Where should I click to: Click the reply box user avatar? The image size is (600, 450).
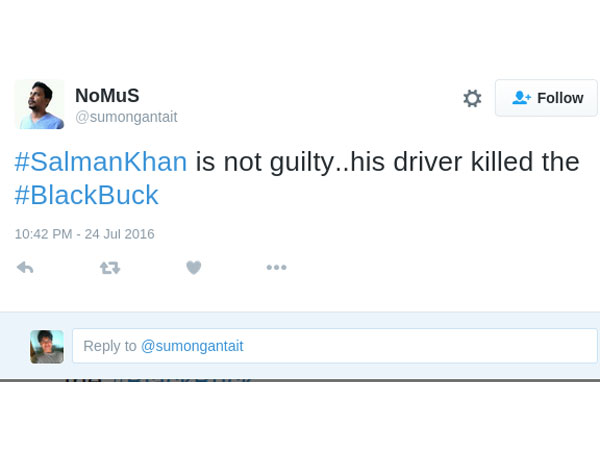[47, 346]
